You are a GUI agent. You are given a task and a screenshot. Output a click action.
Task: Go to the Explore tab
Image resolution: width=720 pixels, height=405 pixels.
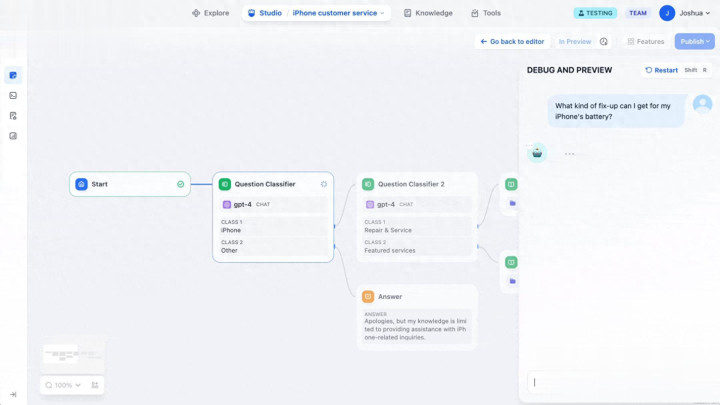tap(210, 13)
